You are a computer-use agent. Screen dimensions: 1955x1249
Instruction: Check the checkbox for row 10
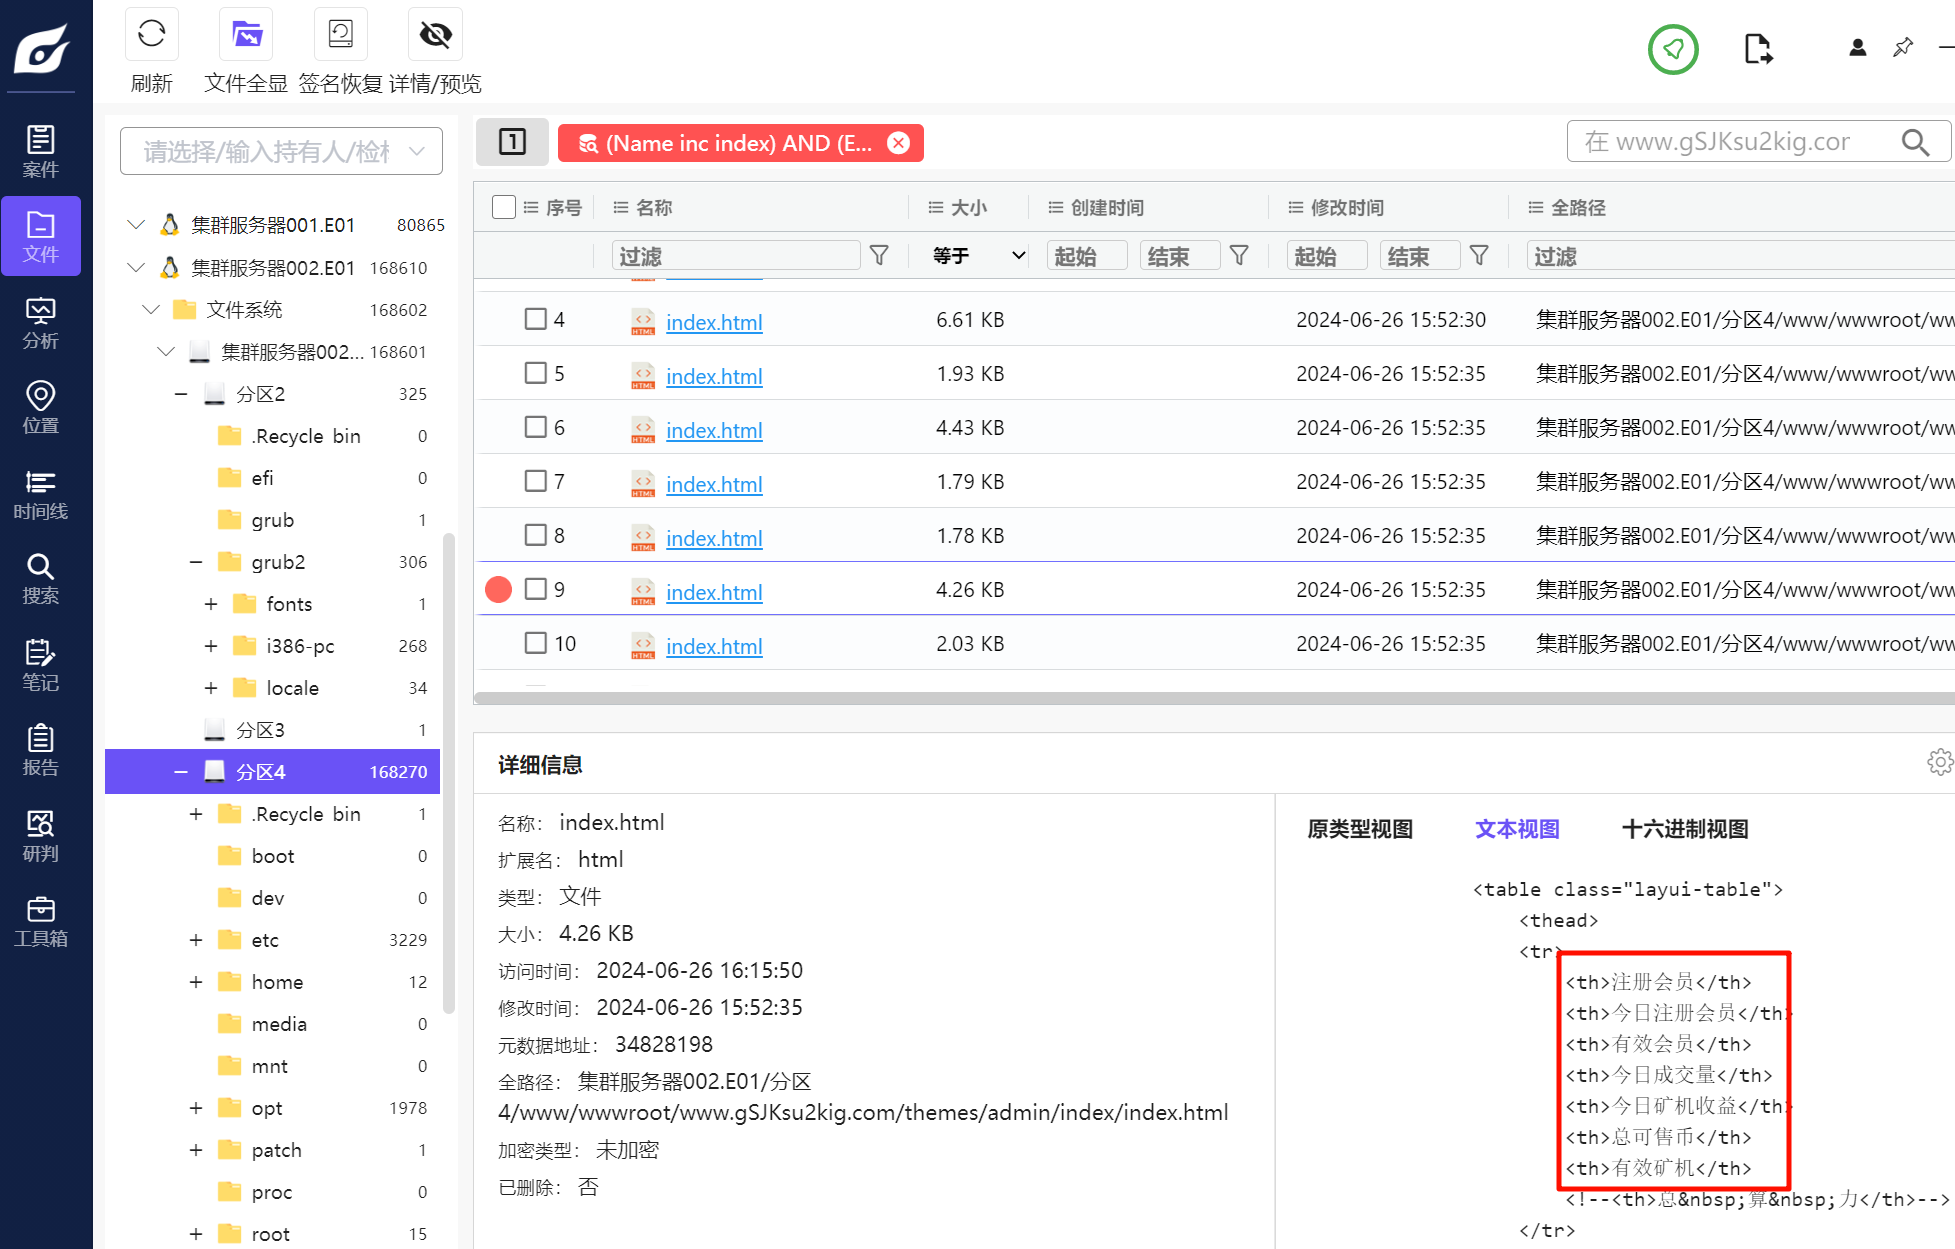click(536, 643)
